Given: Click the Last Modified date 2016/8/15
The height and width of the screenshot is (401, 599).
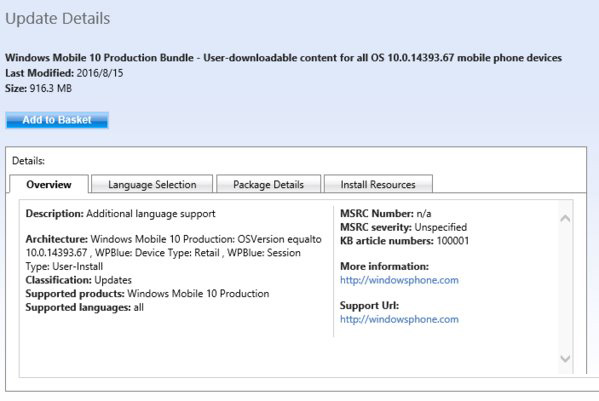Looking at the screenshot, I should (x=100, y=73).
